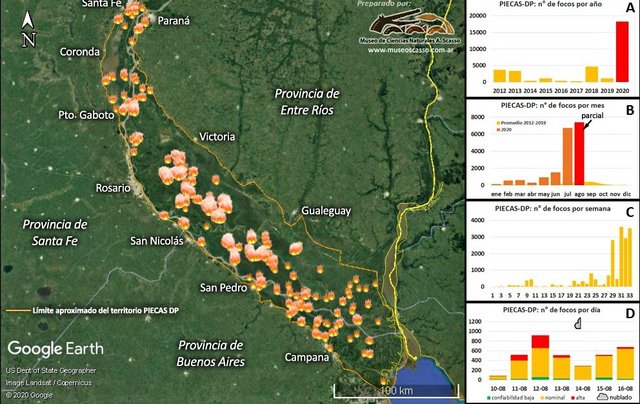Click the red 2020 bar in chart A
This screenshot has width=640, height=404.
coord(622,52)
